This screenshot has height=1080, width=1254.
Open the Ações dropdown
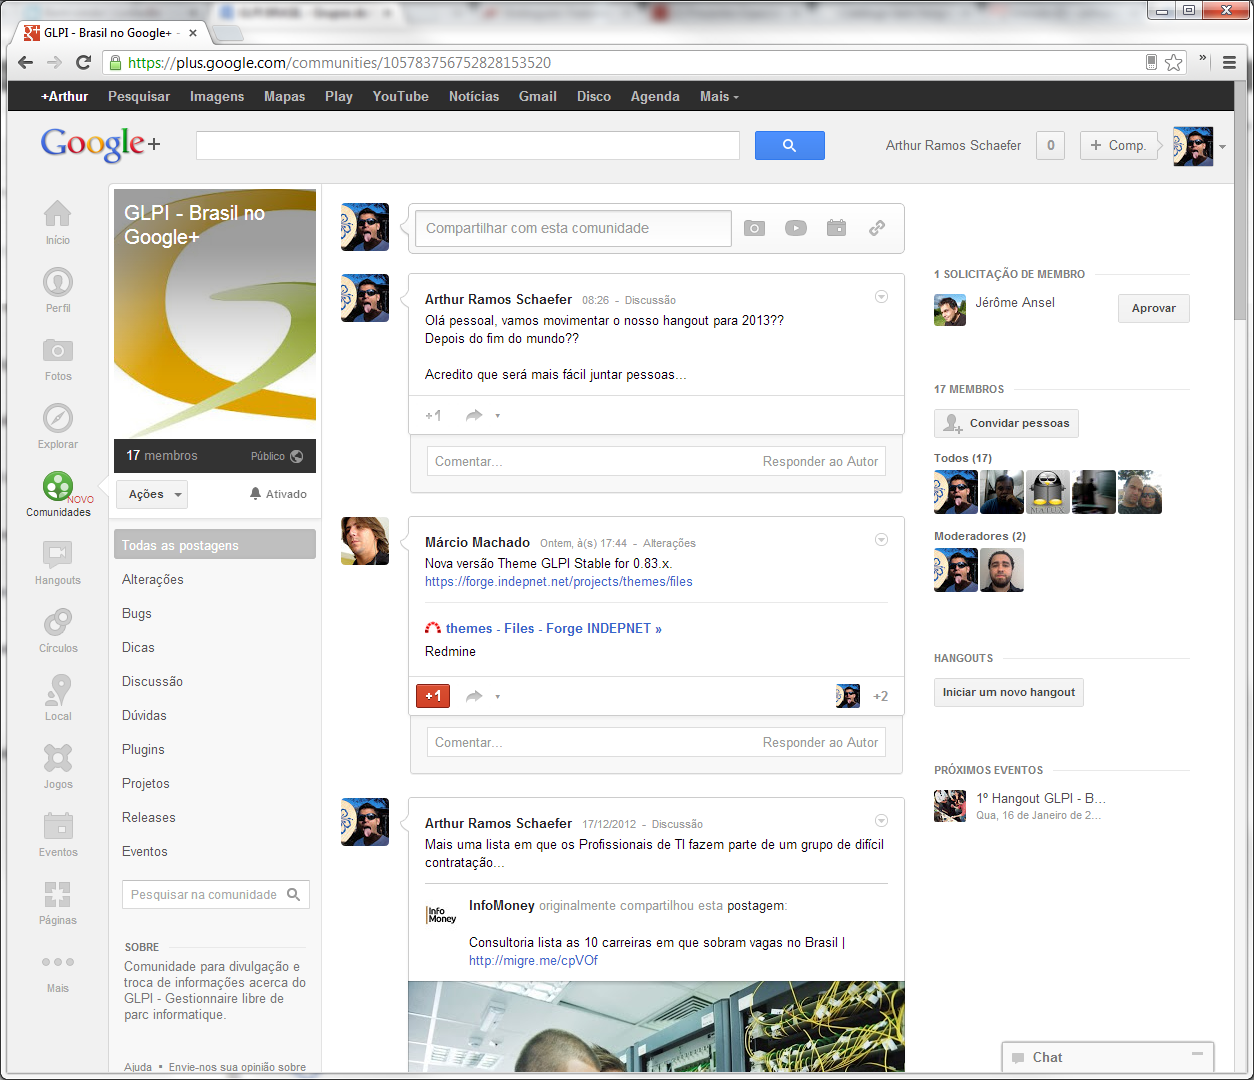tap(152, 494)
